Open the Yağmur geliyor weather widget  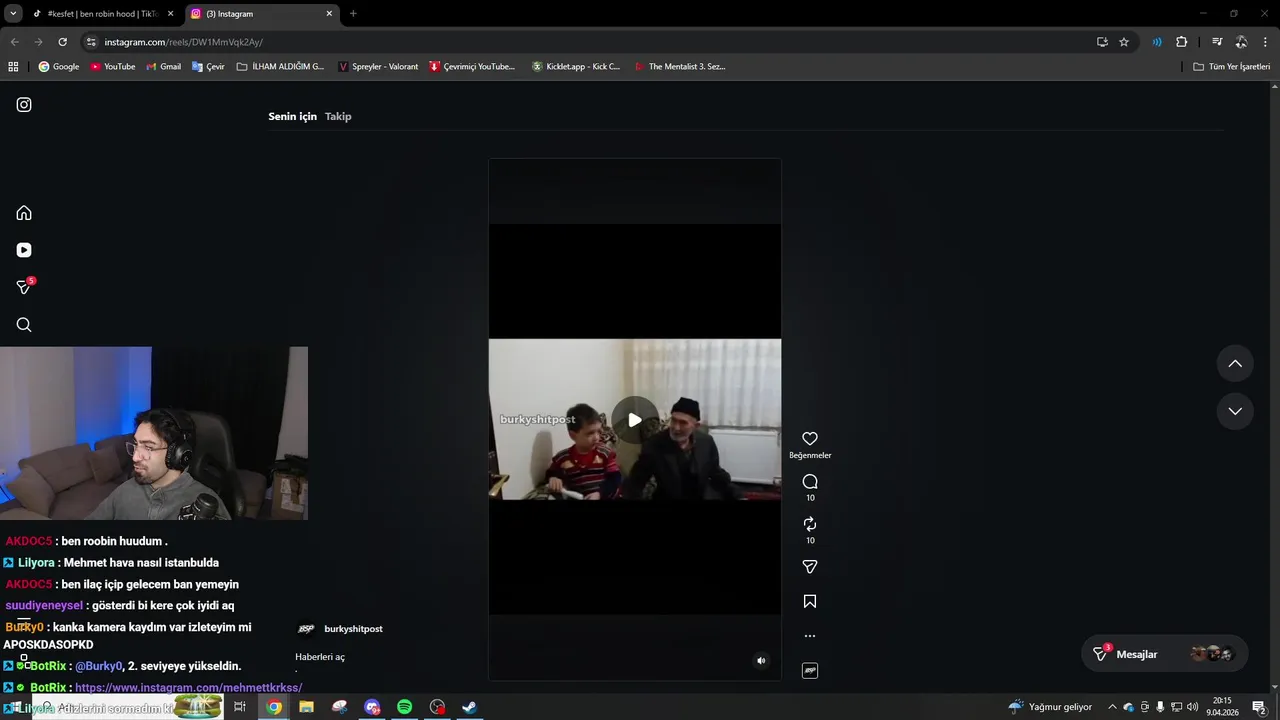pos(1050,707)
